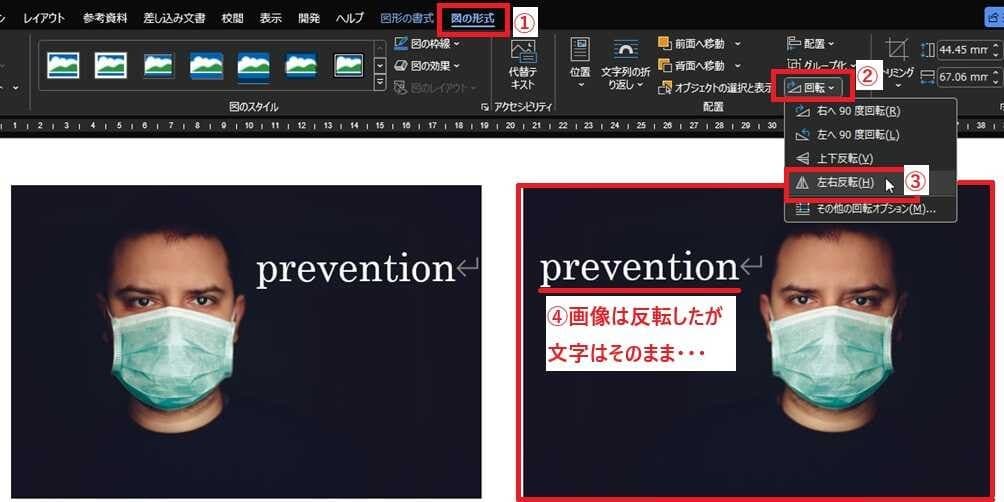This screenshot has height=502, width=1004.
Task: Open the 差し込み文書 ribbon tab
Action: tap(174, 19)
